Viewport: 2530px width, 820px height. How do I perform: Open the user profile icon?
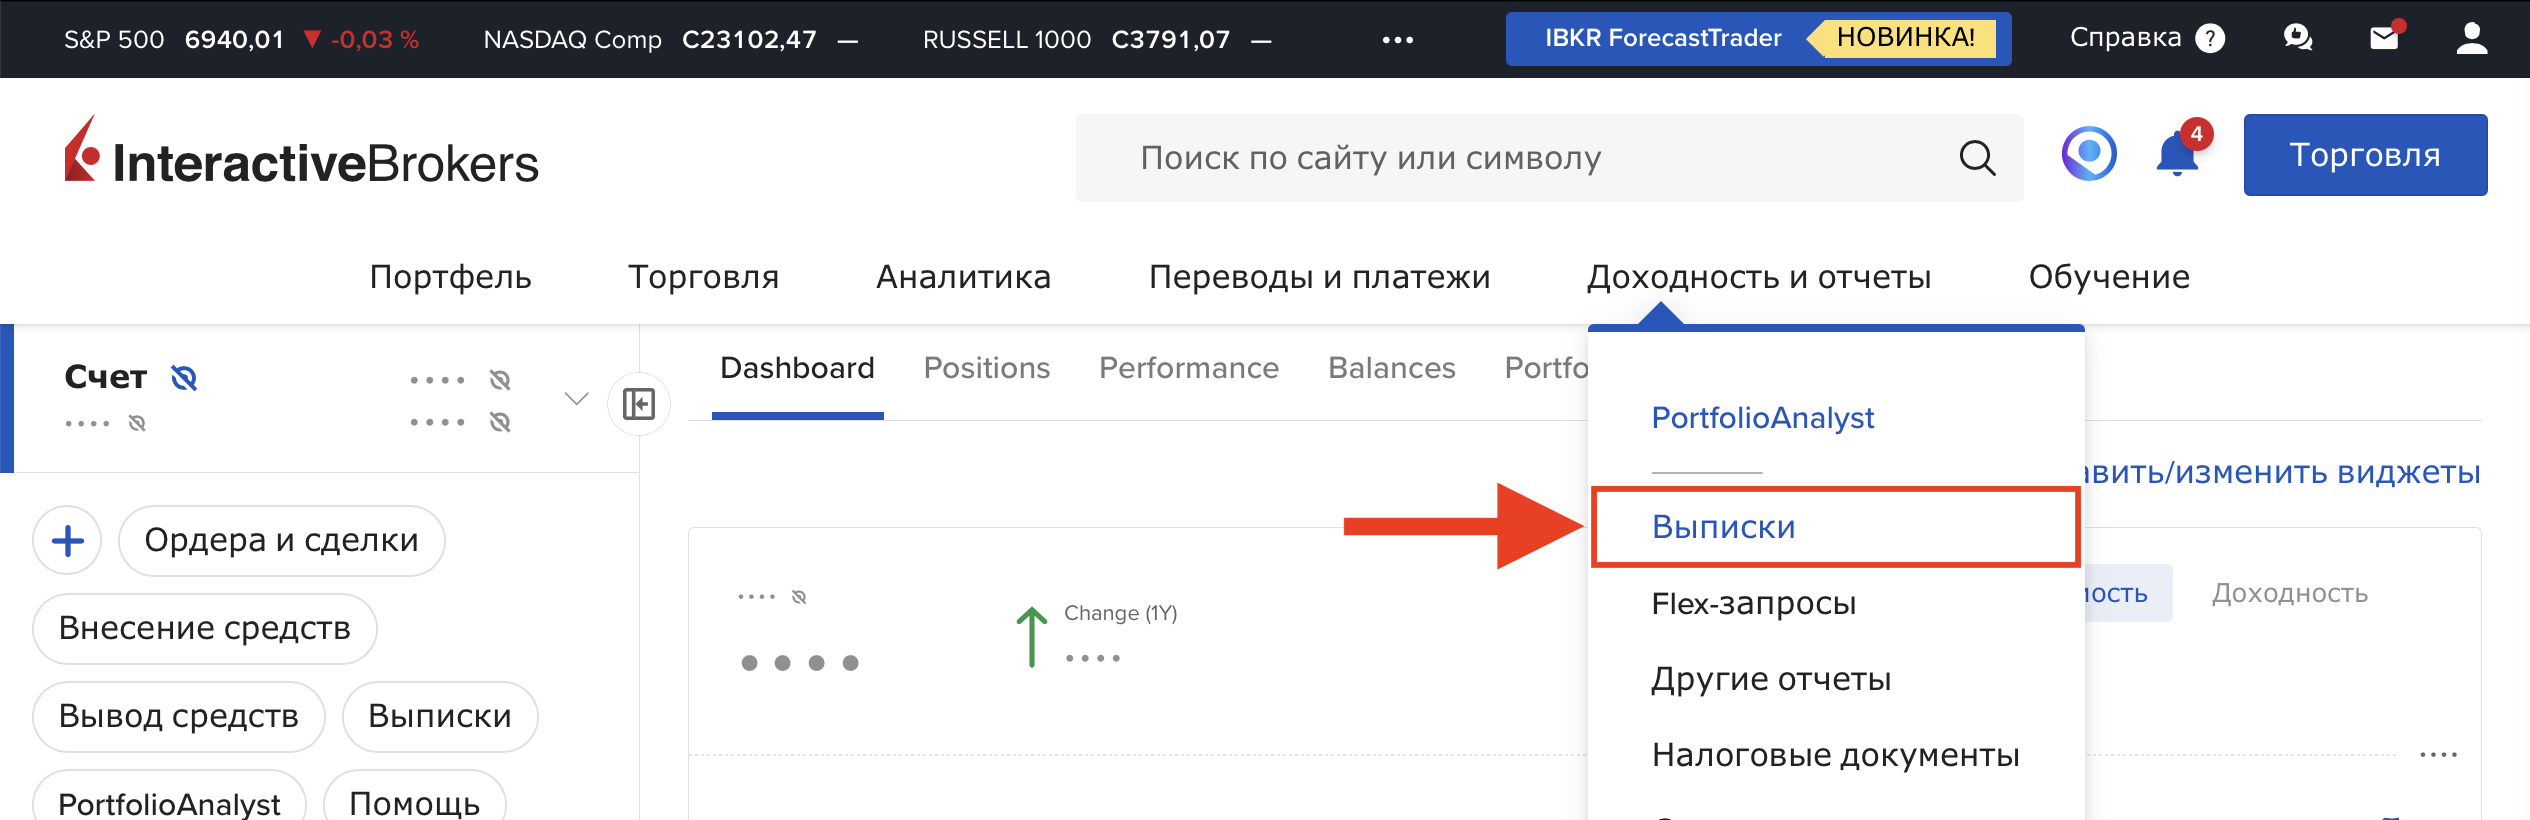pos(2472,38)
